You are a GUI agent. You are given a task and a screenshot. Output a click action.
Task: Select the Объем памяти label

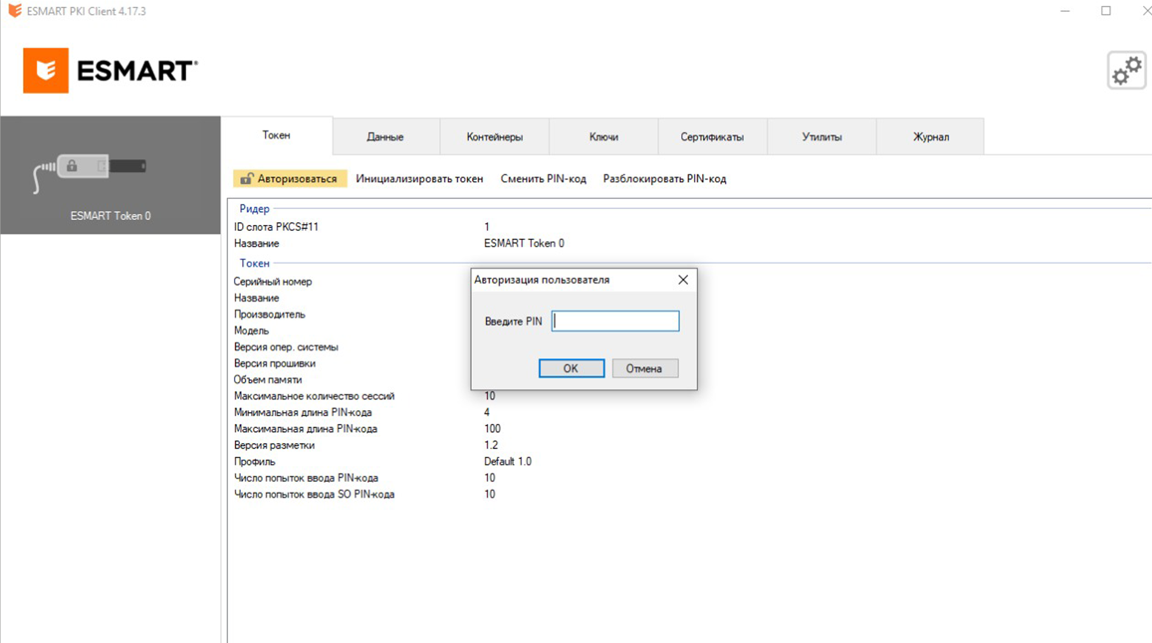pyautogui.click(x=267, y=380)
